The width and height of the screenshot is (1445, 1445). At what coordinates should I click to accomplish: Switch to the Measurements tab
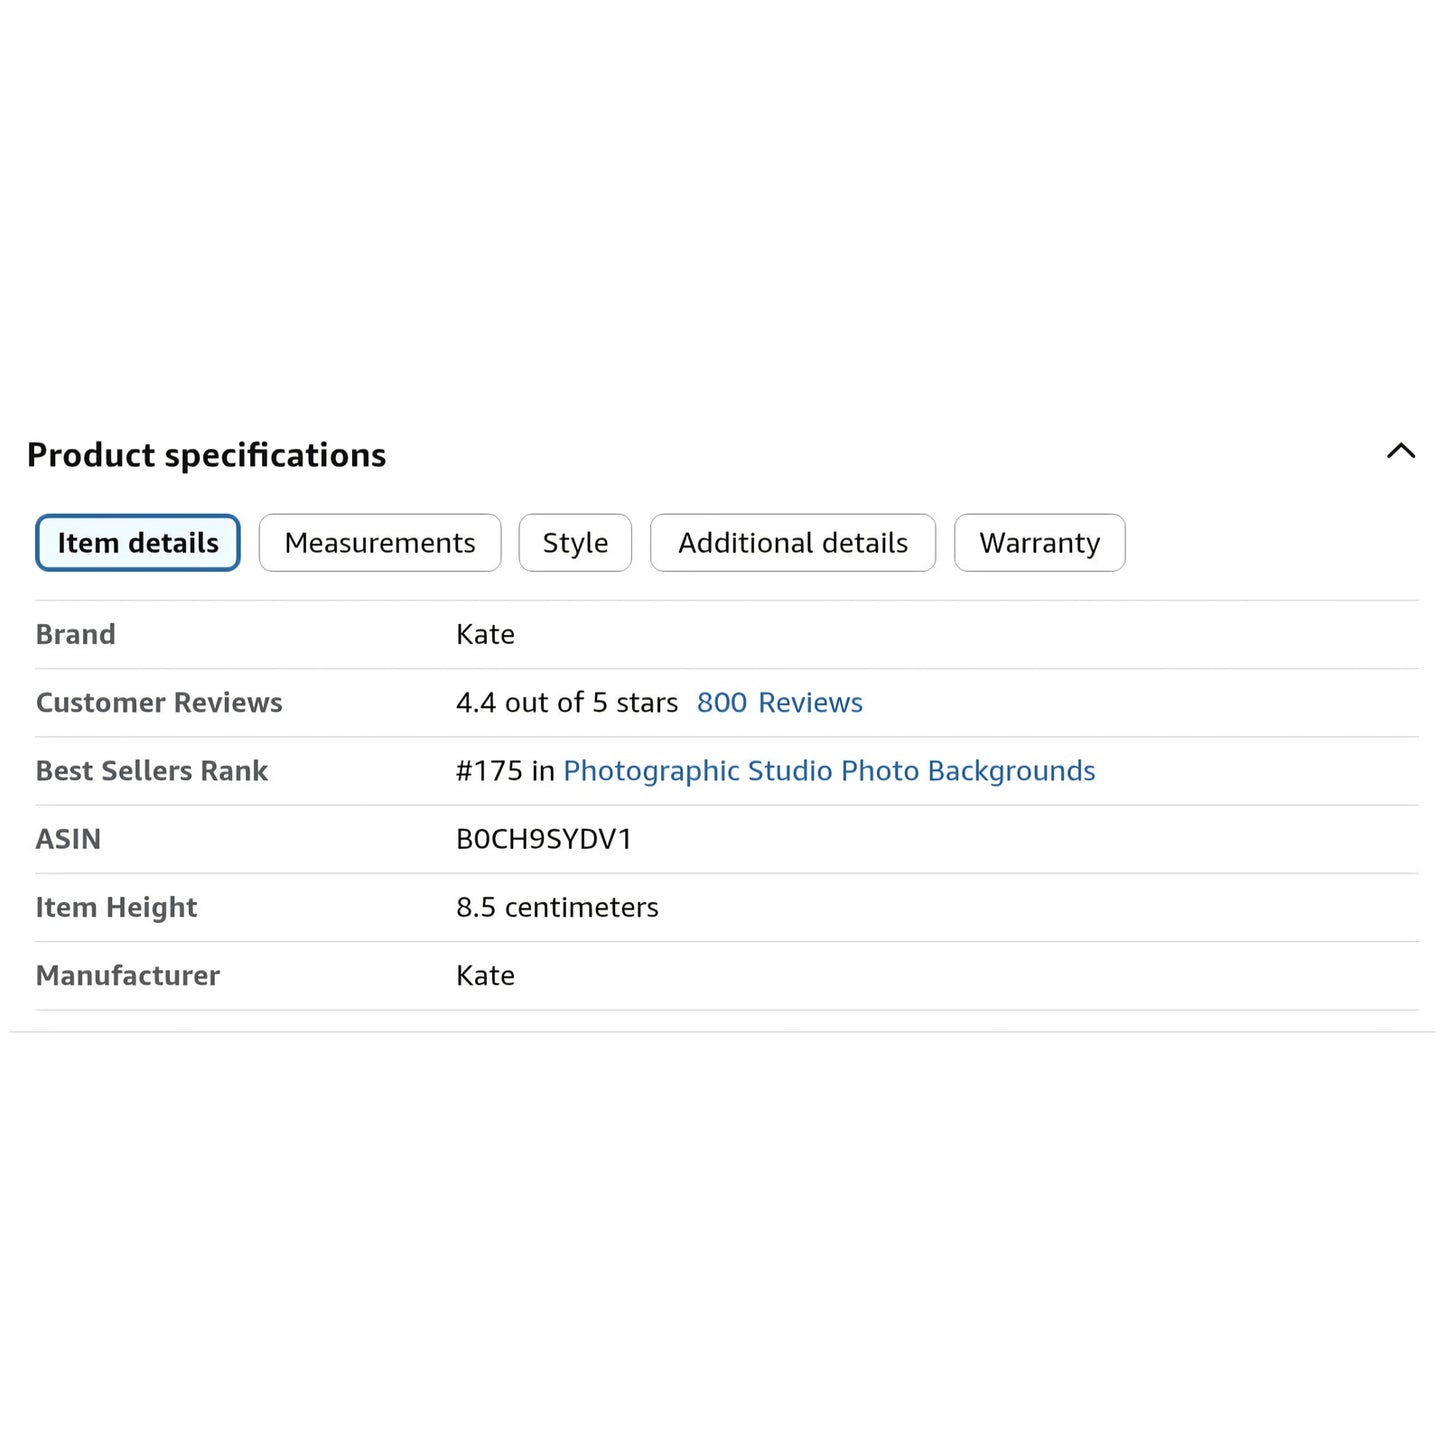[x=380, y=543]
